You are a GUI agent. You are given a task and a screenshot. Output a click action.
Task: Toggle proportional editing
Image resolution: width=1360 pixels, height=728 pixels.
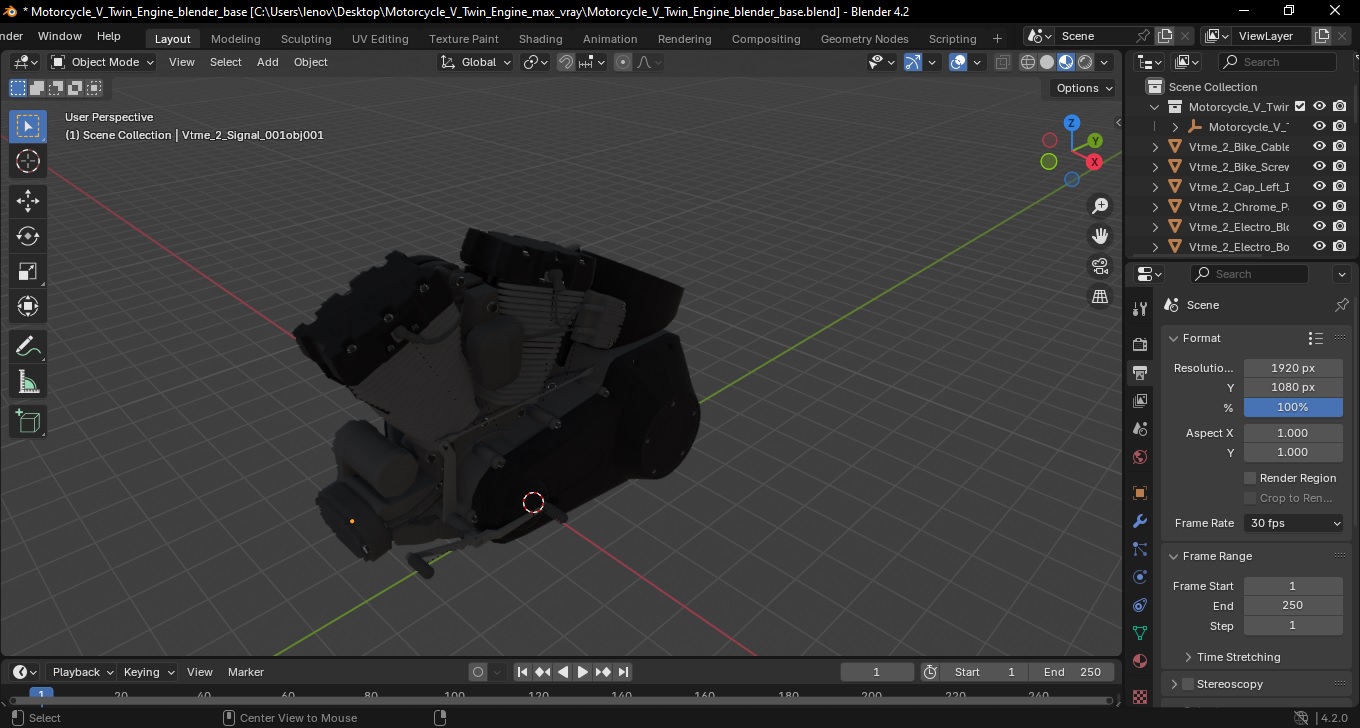click(623, 62)
